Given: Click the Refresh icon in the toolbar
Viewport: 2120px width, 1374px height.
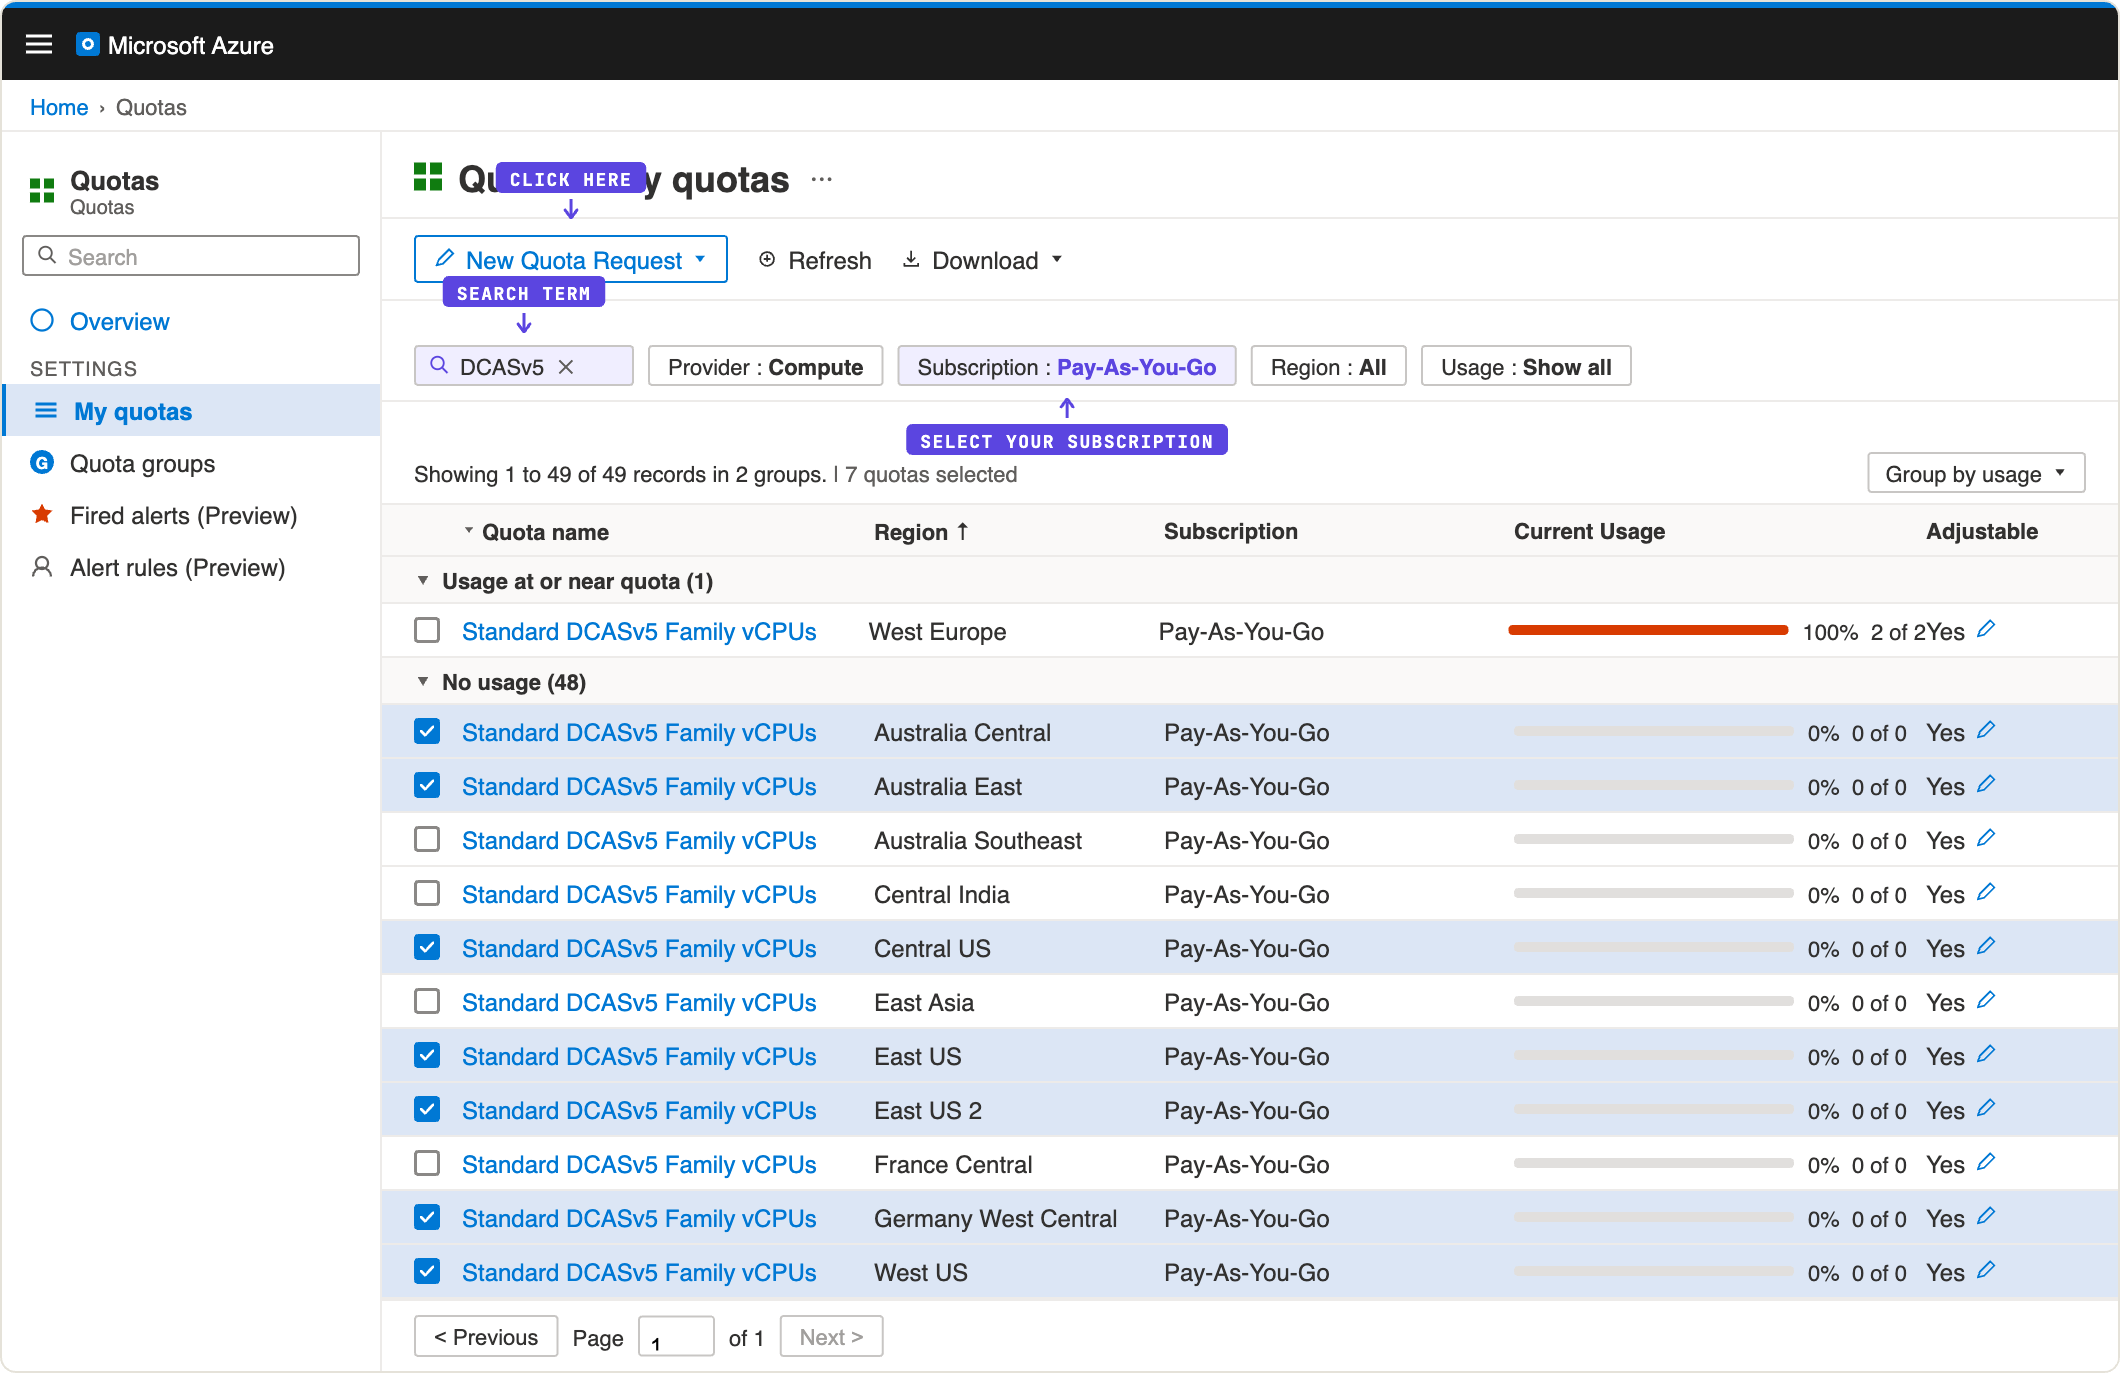Looking at the screenshot, I should (767, 260).
